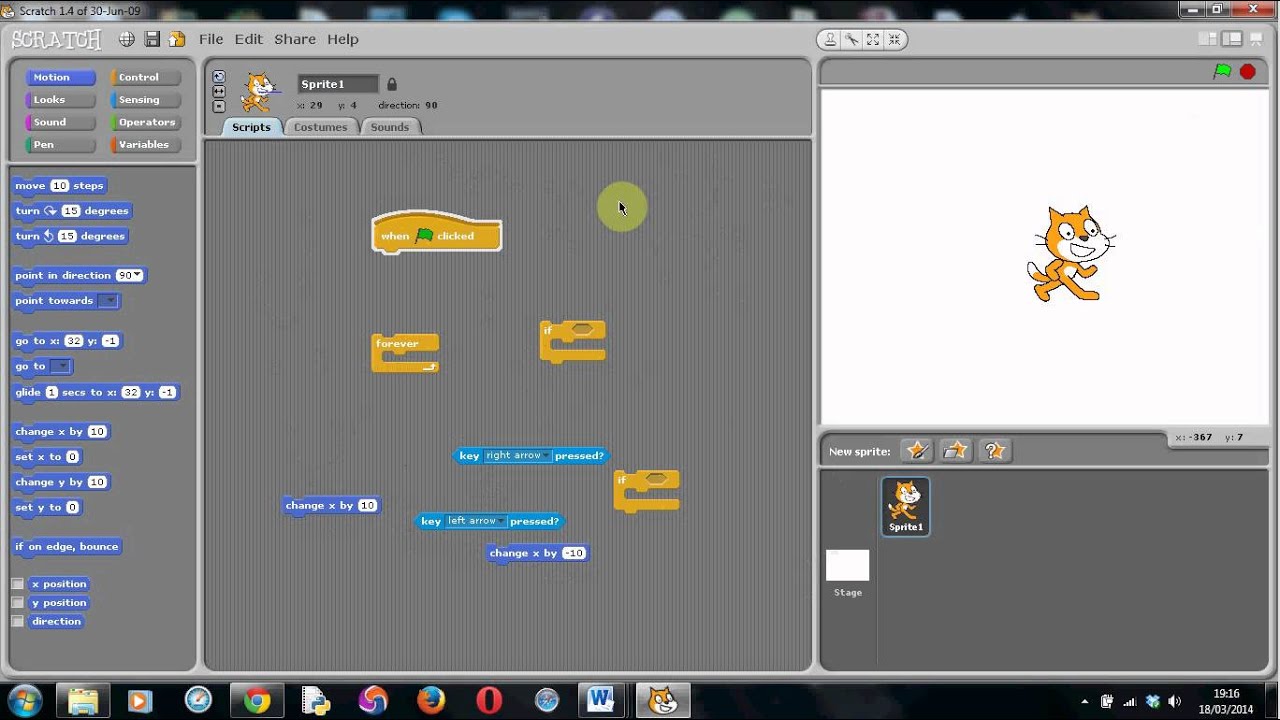Set rotation style to left-right flip

pos(219,91)
